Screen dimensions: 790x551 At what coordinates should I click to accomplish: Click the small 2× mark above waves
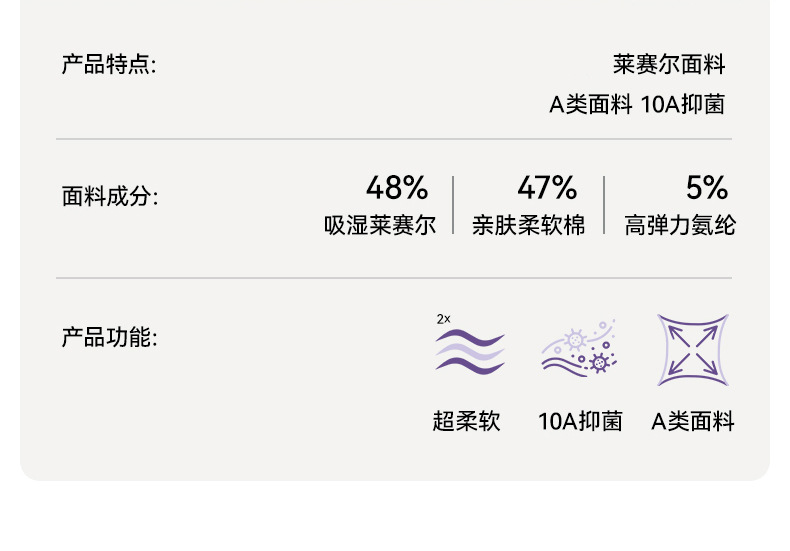[444, 319]
